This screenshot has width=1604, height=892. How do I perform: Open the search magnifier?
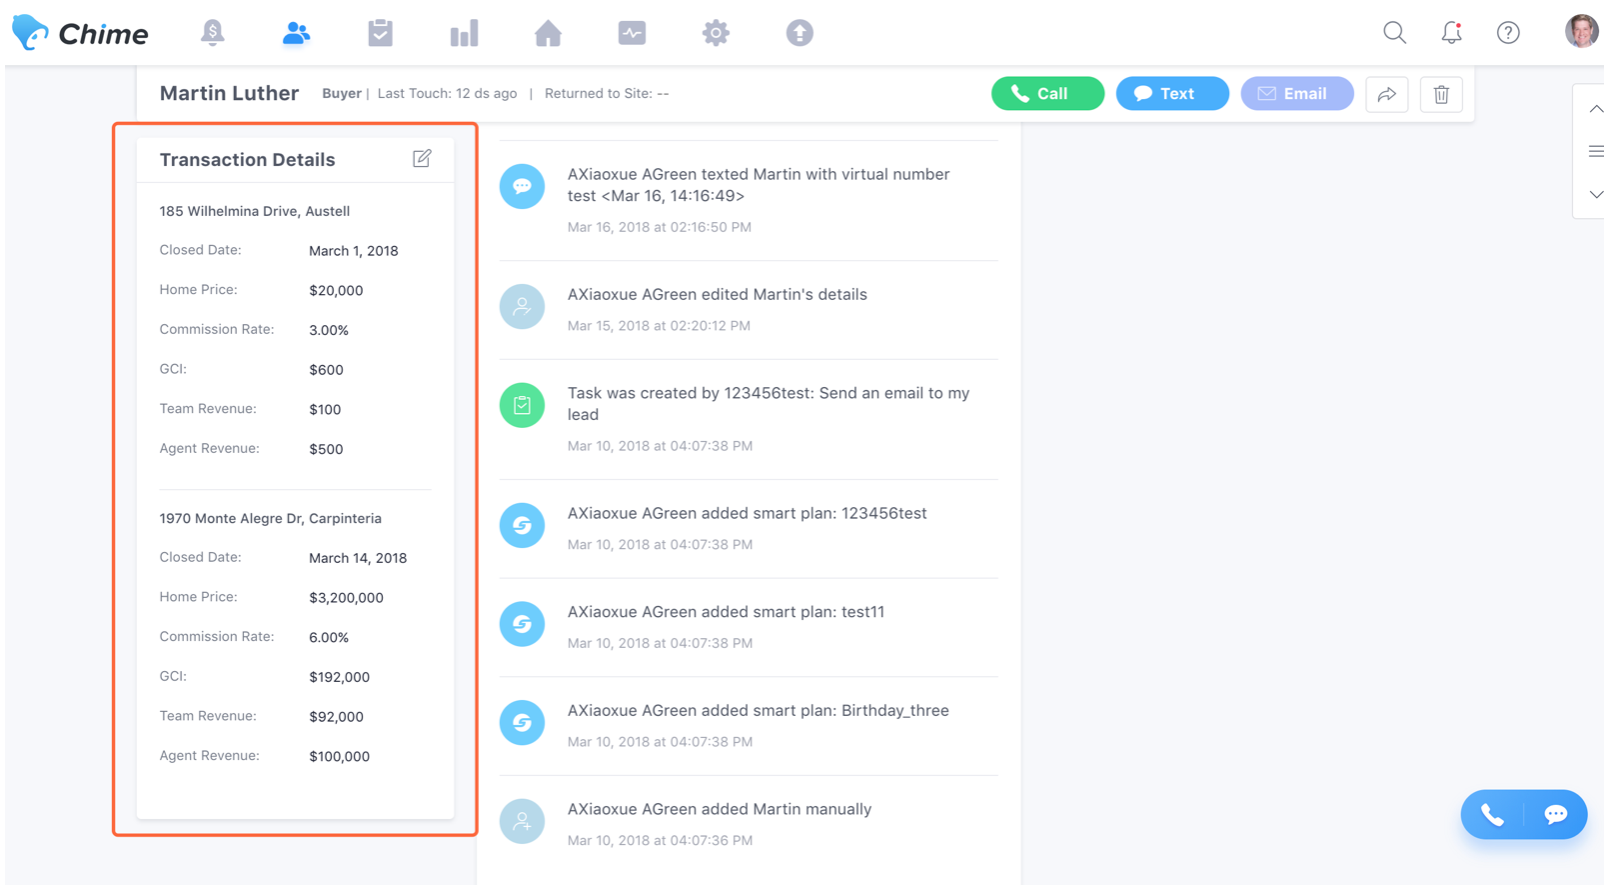tap(1395, 33)
